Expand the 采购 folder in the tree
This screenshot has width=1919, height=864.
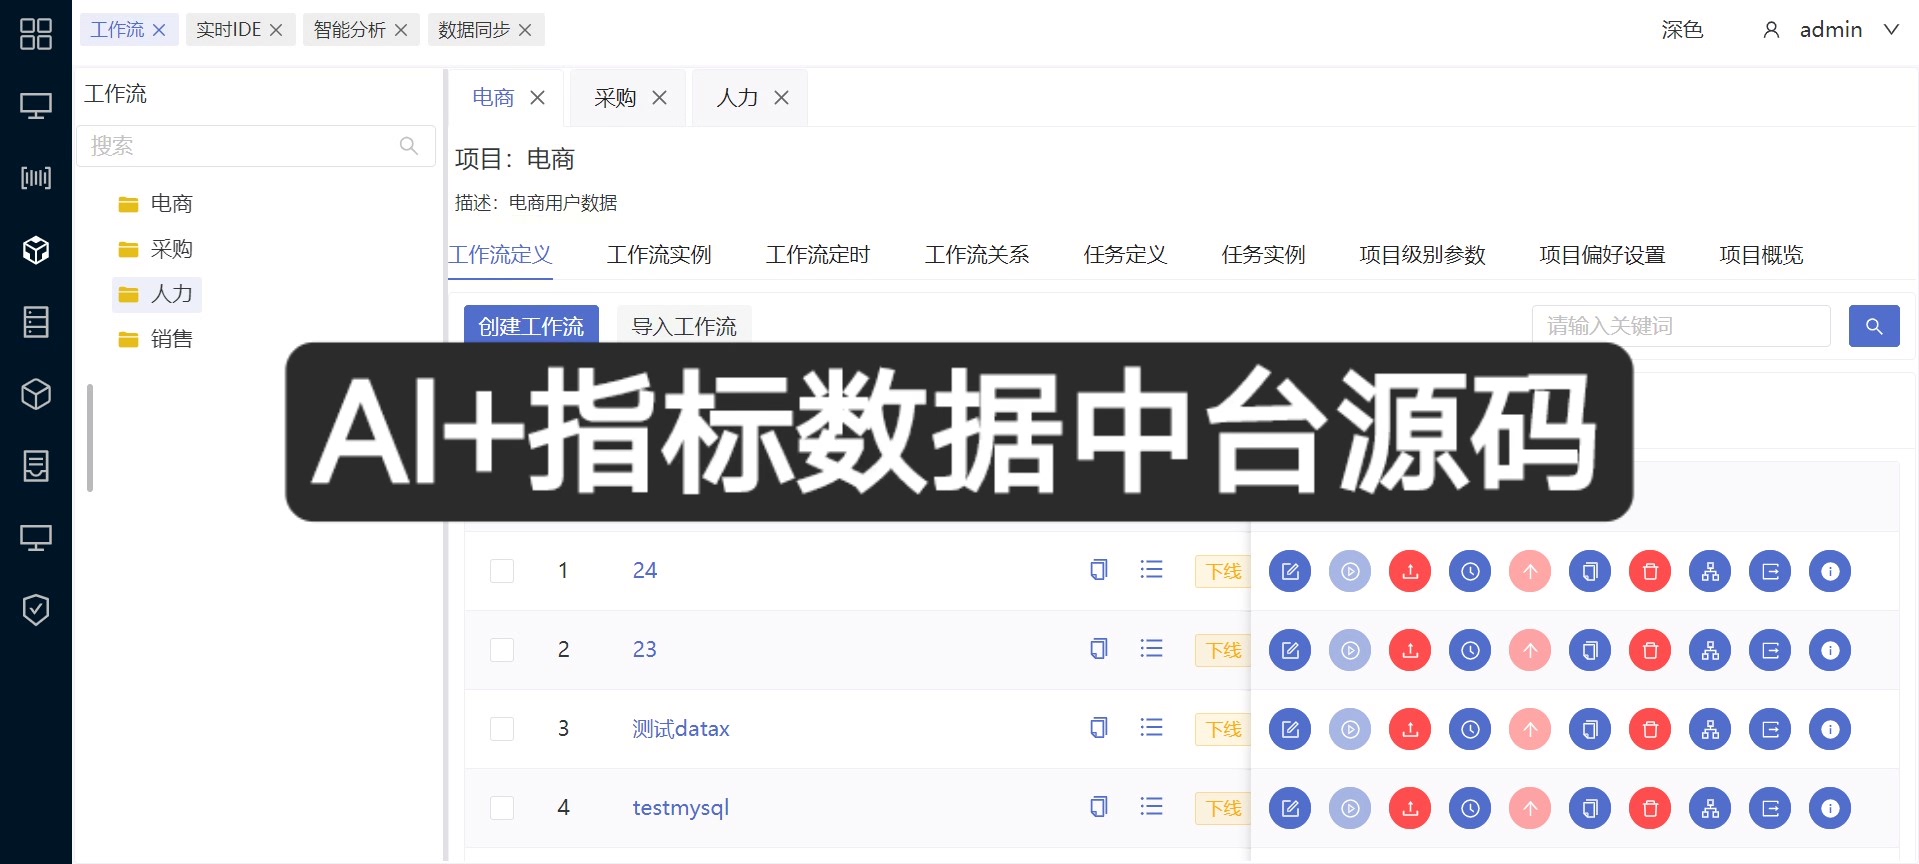(171, 249)
